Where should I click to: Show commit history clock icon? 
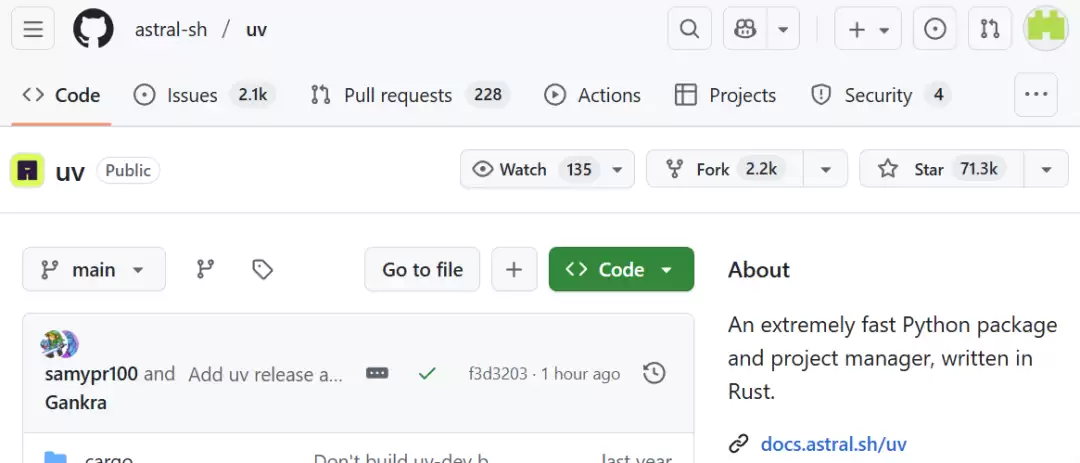(654, 373)
